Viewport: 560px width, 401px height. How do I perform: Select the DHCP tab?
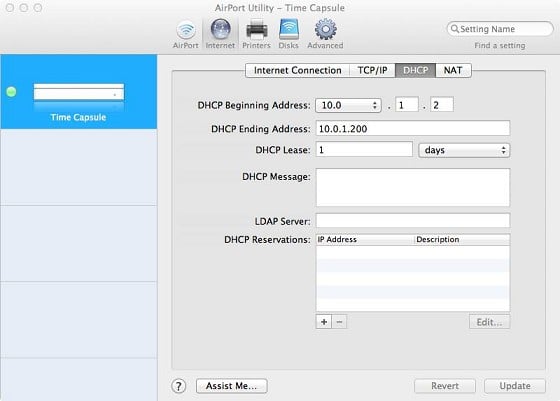(x=415, y=70)
